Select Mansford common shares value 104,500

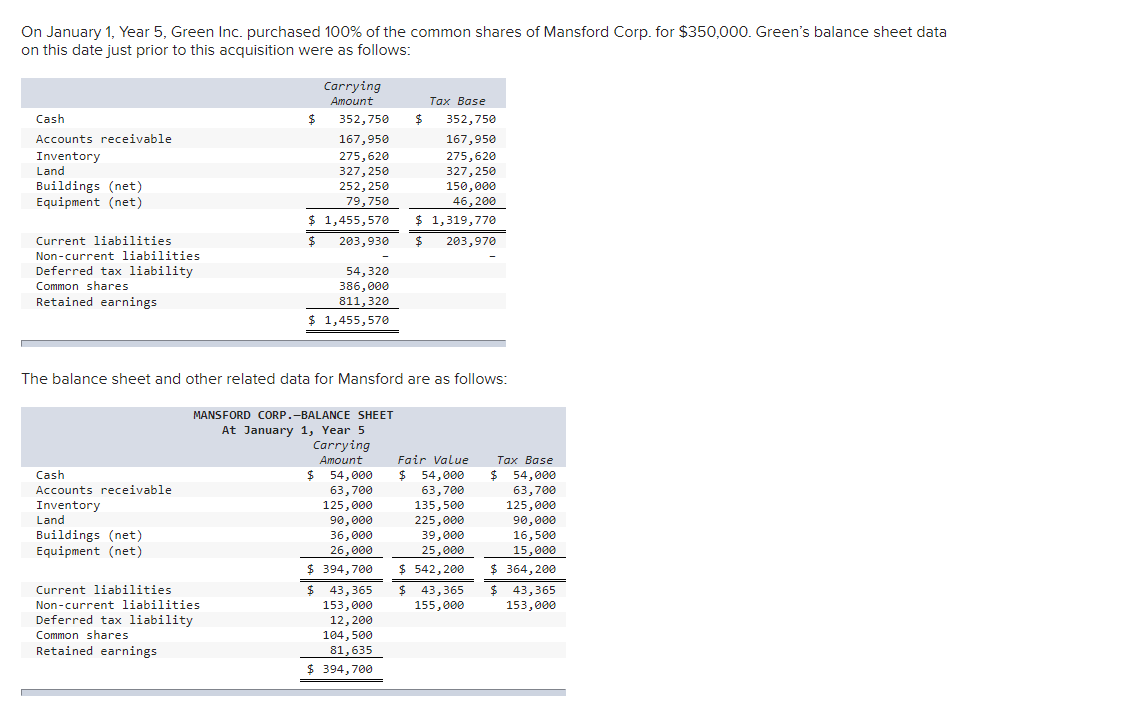(x=347, y=636)
